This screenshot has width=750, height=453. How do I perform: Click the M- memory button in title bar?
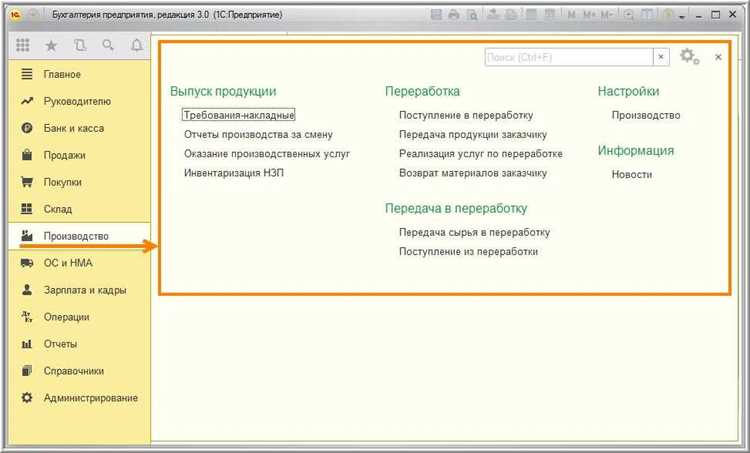(x=607, y=15)
